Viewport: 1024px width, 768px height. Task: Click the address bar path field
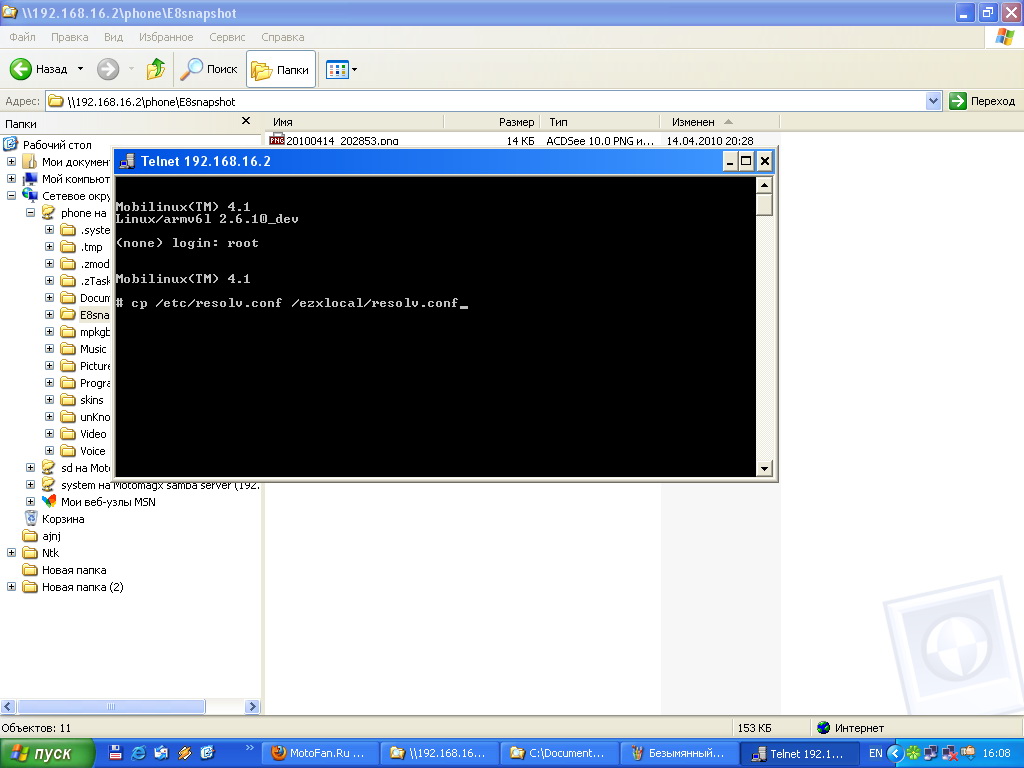(486, 101)
